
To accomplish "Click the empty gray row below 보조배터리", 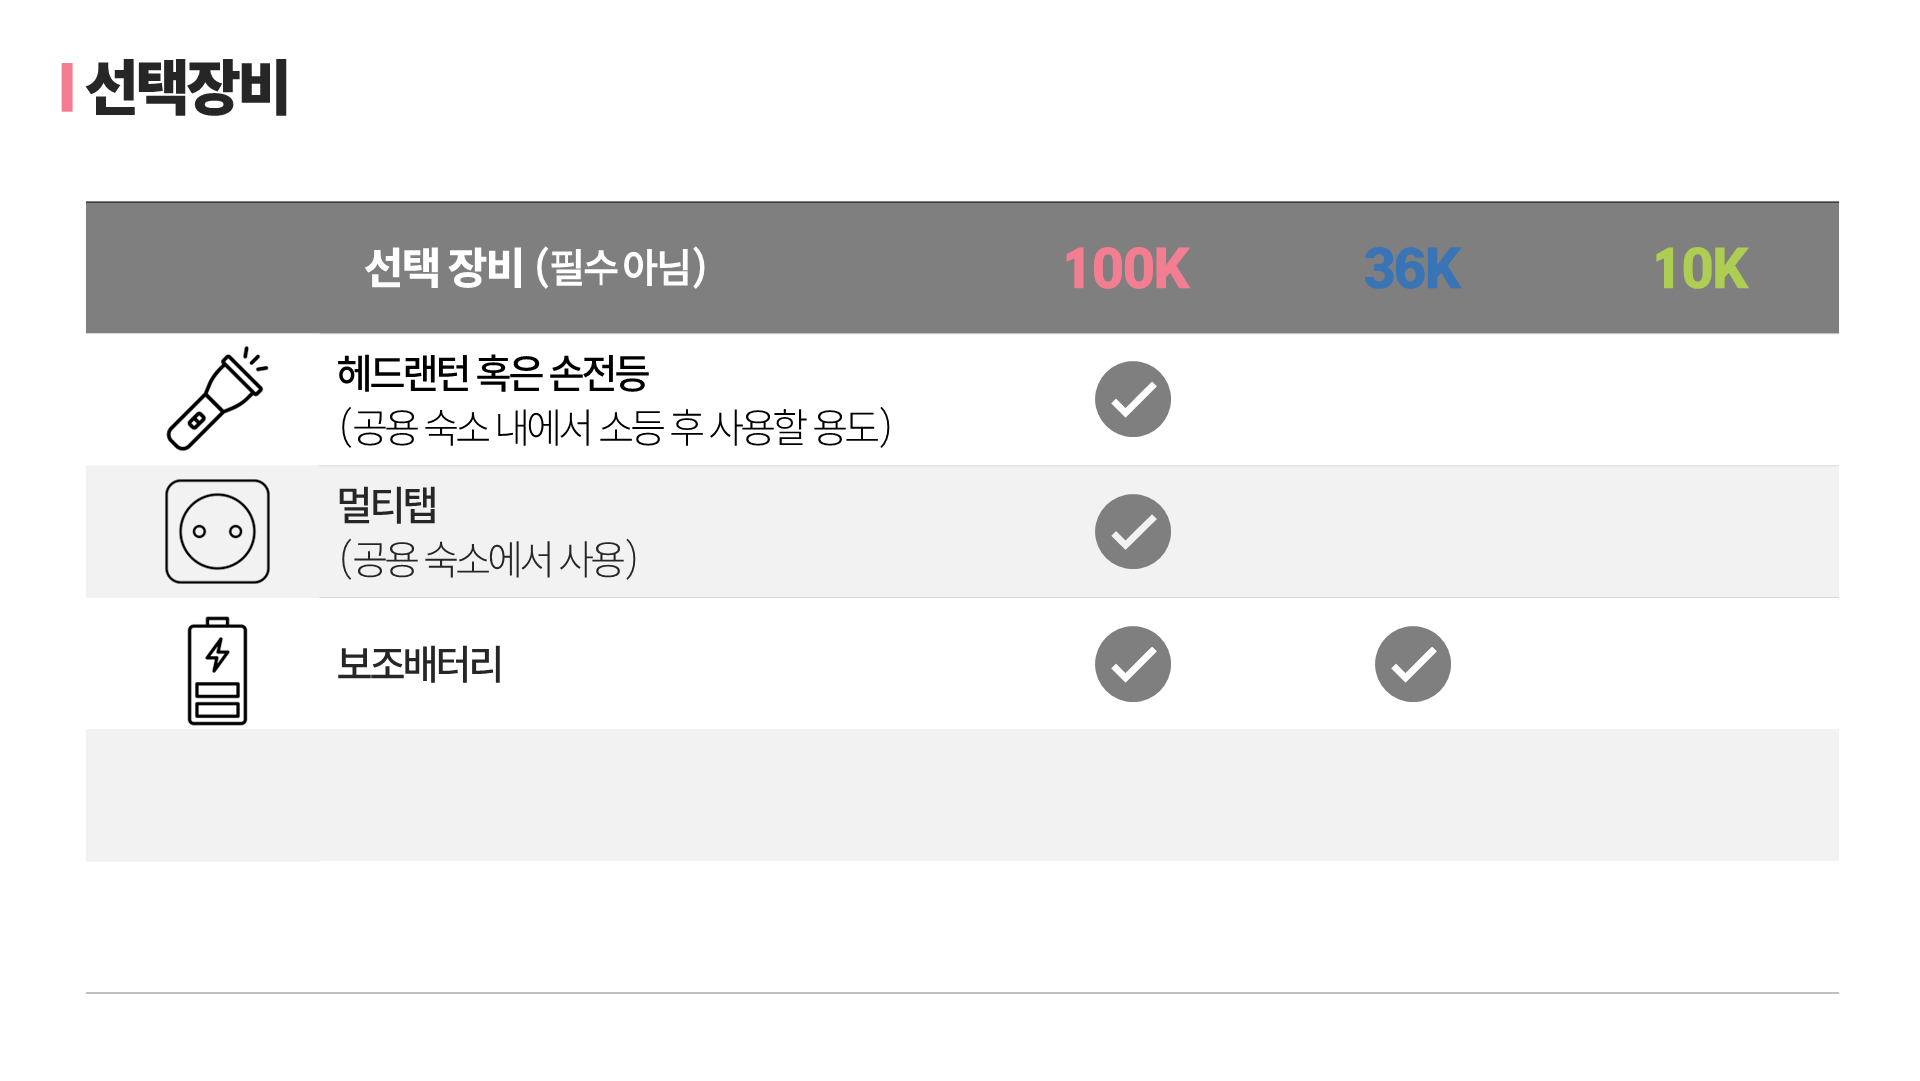I will (962, 795).
